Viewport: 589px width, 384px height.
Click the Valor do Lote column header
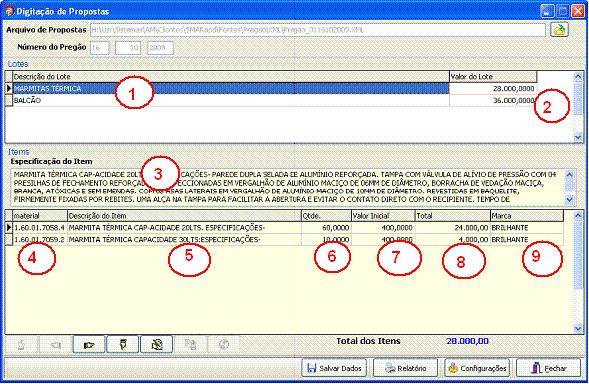point(493,77)
